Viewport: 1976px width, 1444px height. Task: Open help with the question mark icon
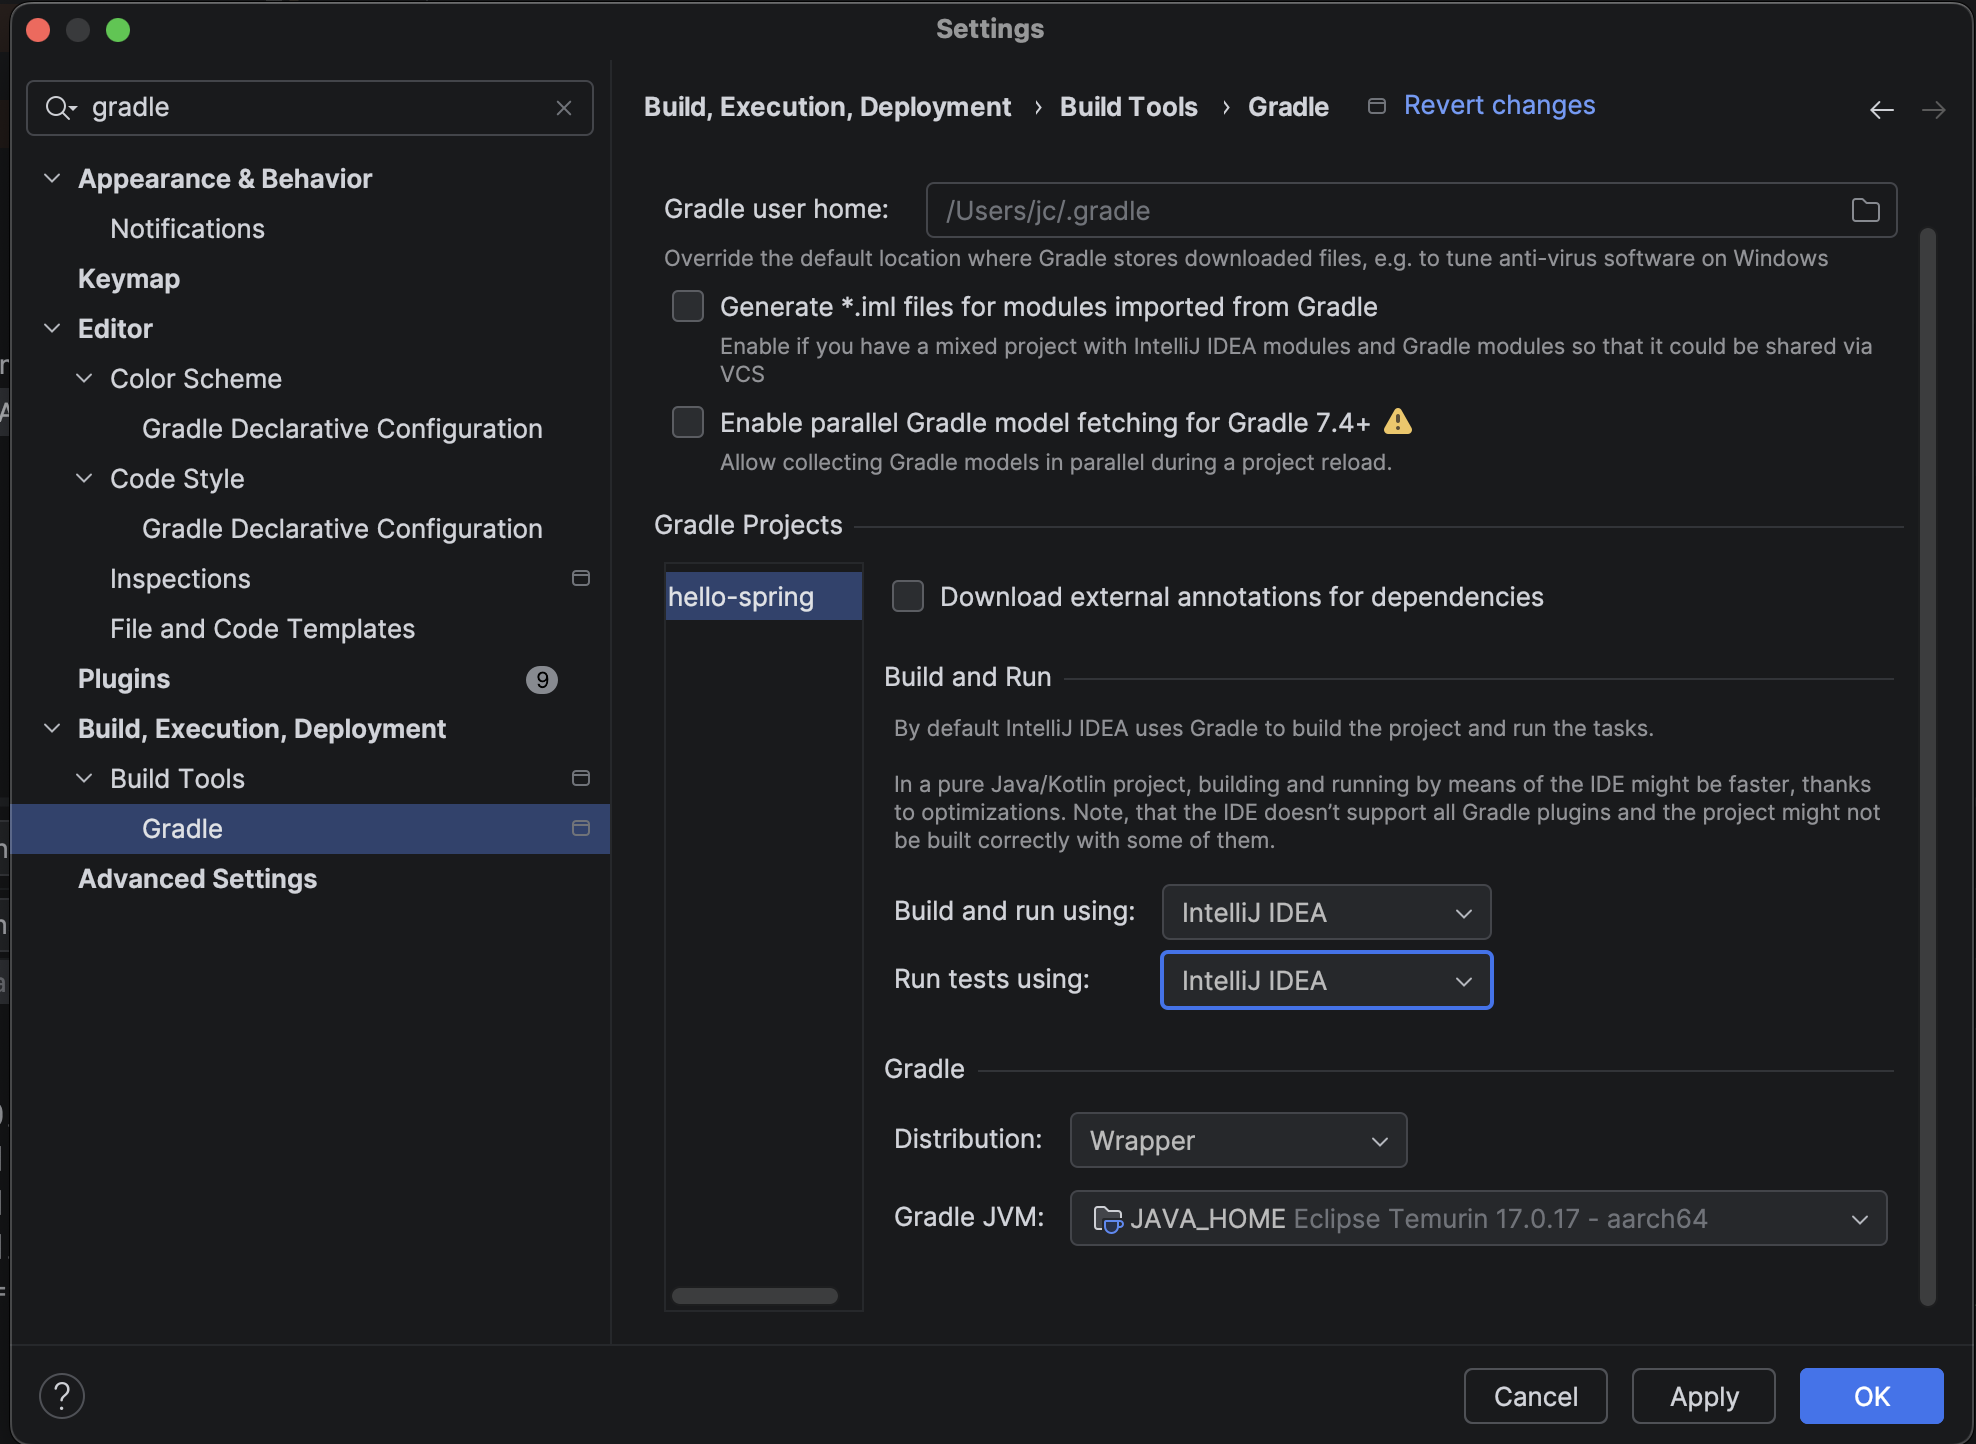tap(62, 1395)
